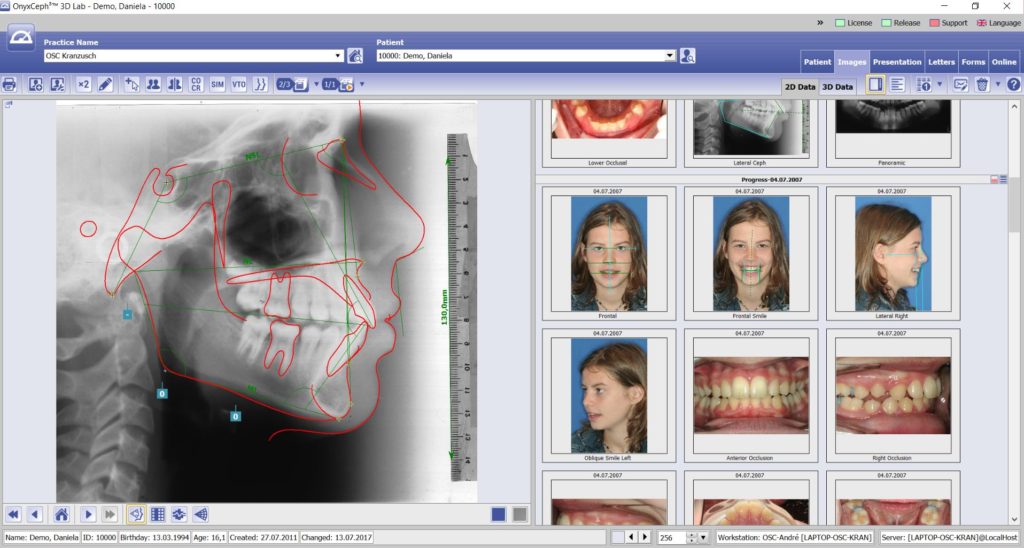Click the table grid icon below image
The height and width of the screenshot is (548, 1024).
tap(157, 515)
